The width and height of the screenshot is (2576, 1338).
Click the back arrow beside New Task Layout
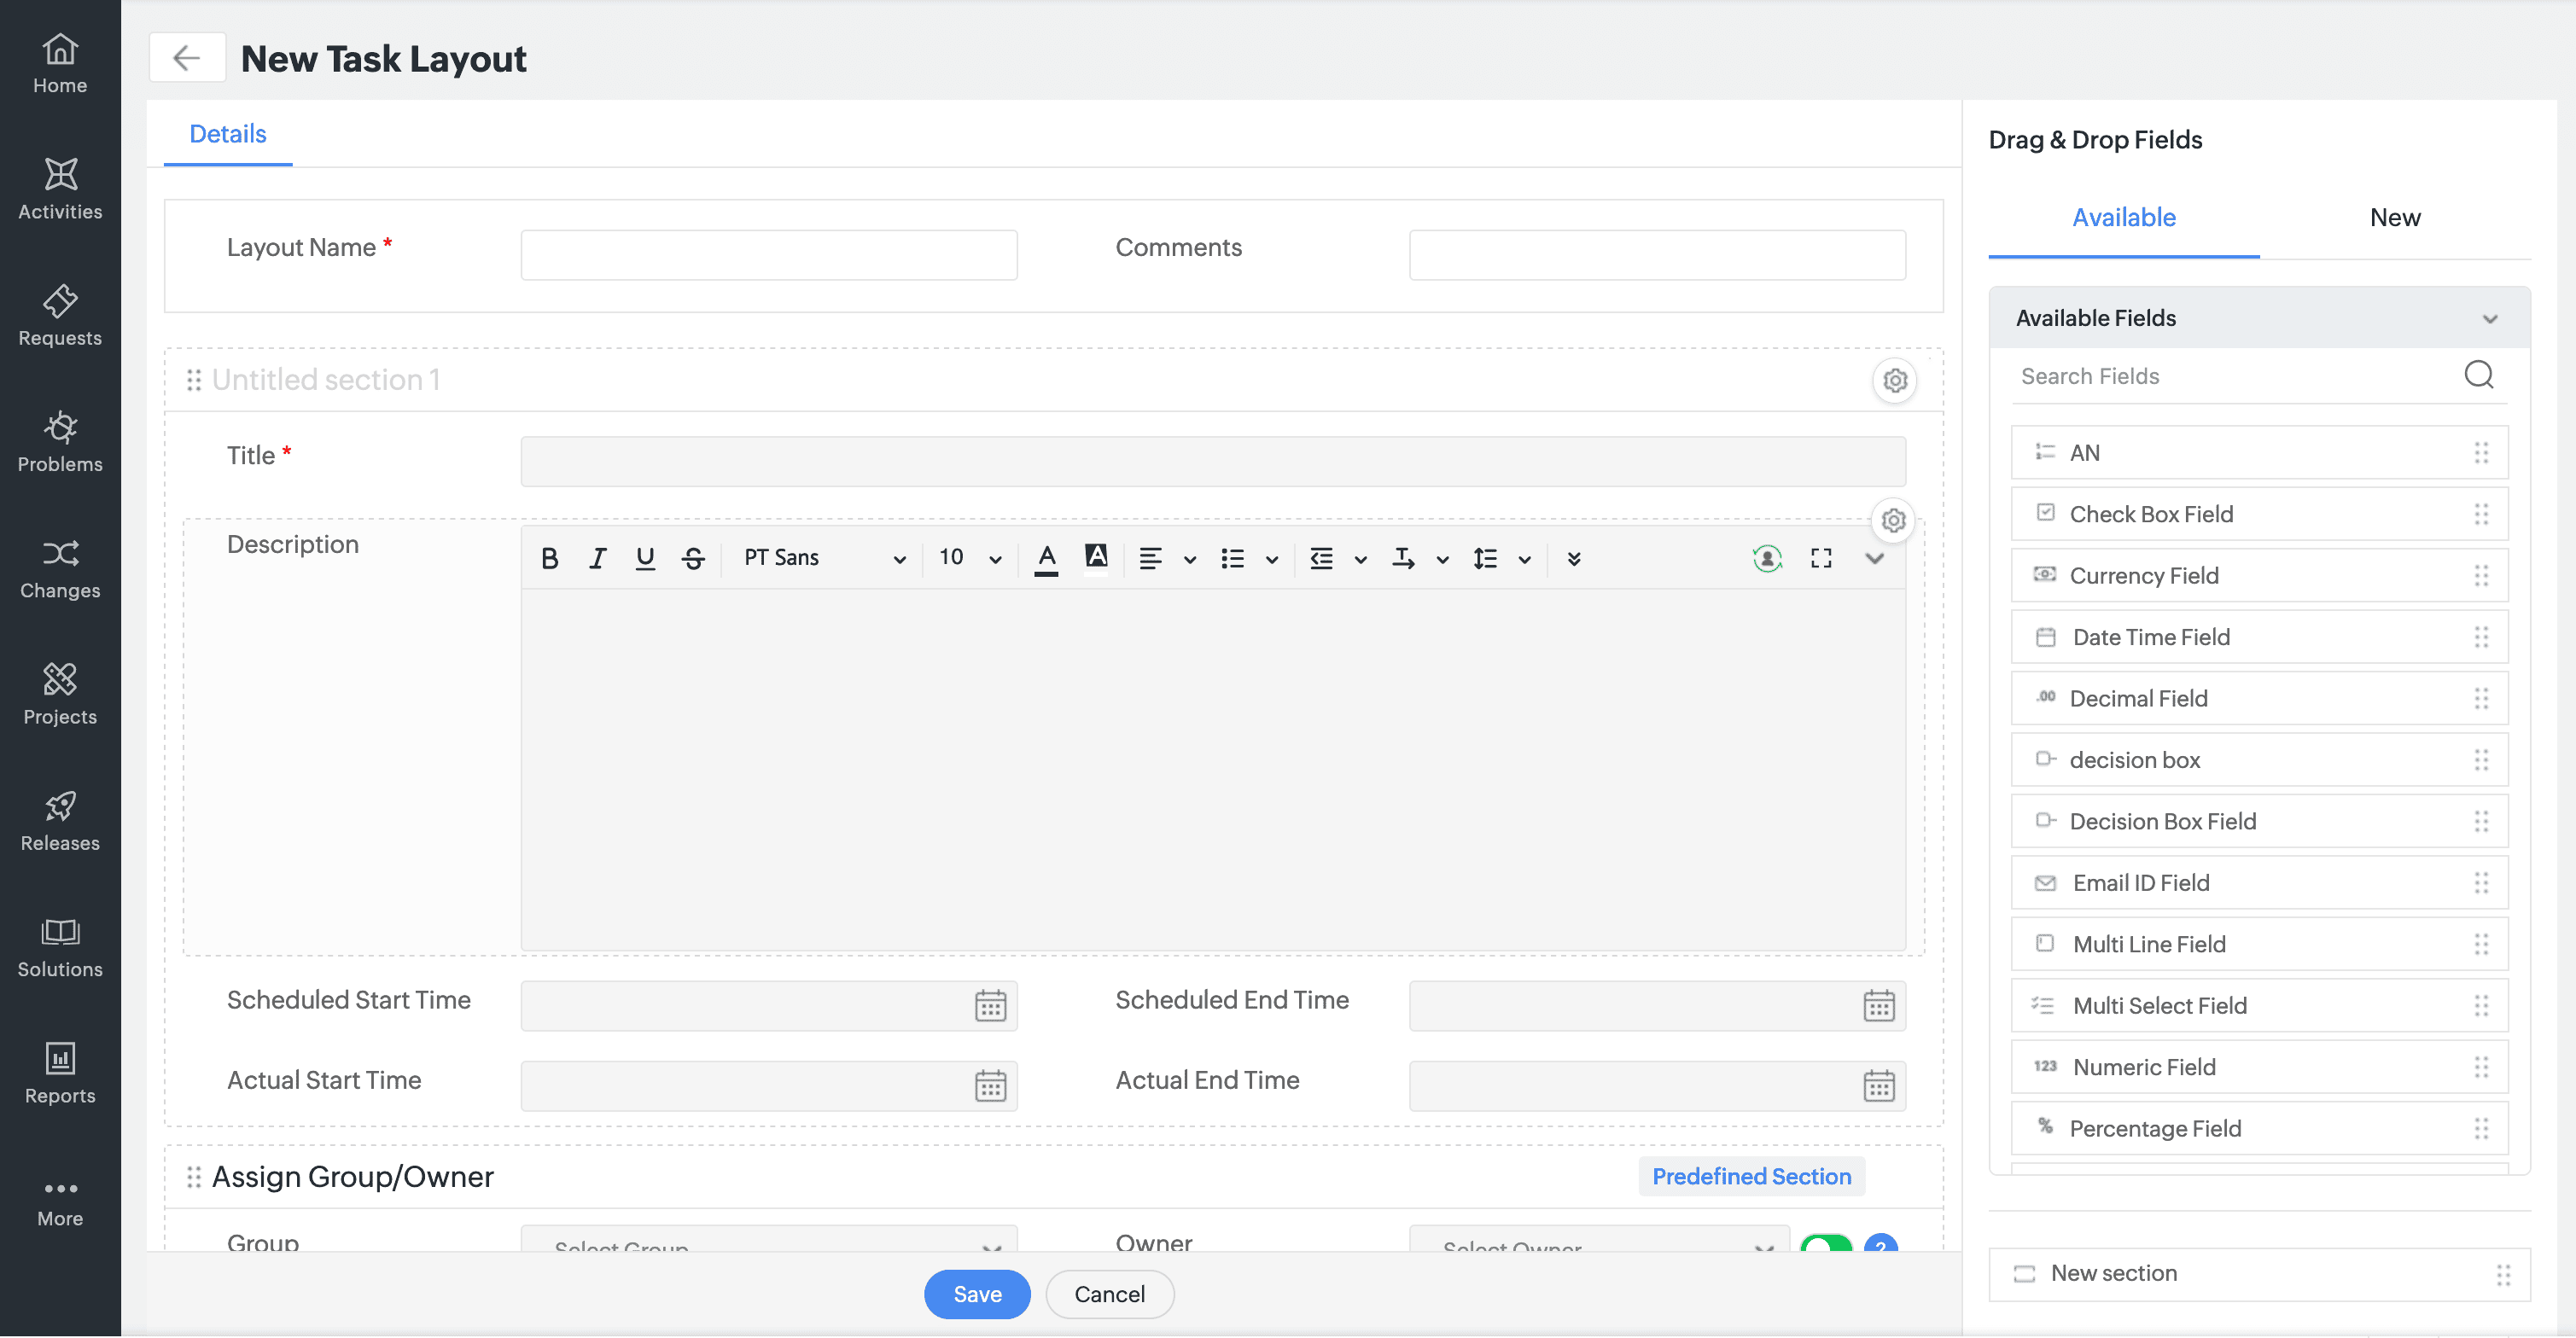(x=186, y=58)
